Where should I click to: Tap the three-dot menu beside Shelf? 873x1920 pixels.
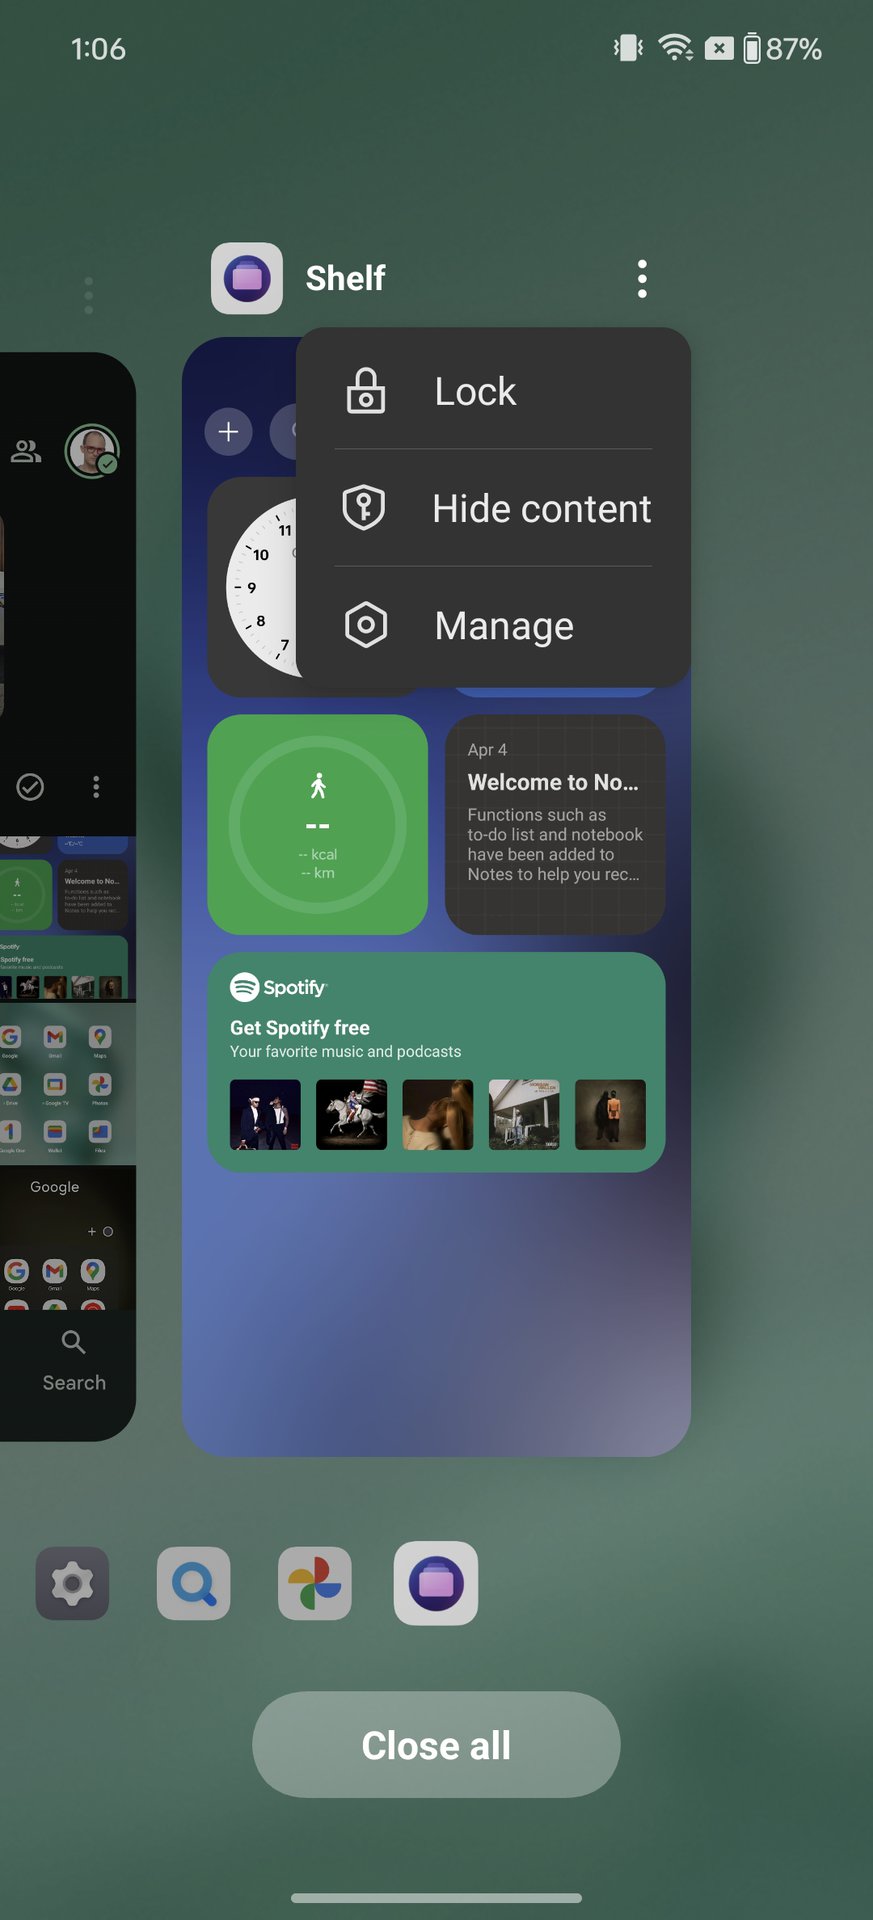(642, 279)
